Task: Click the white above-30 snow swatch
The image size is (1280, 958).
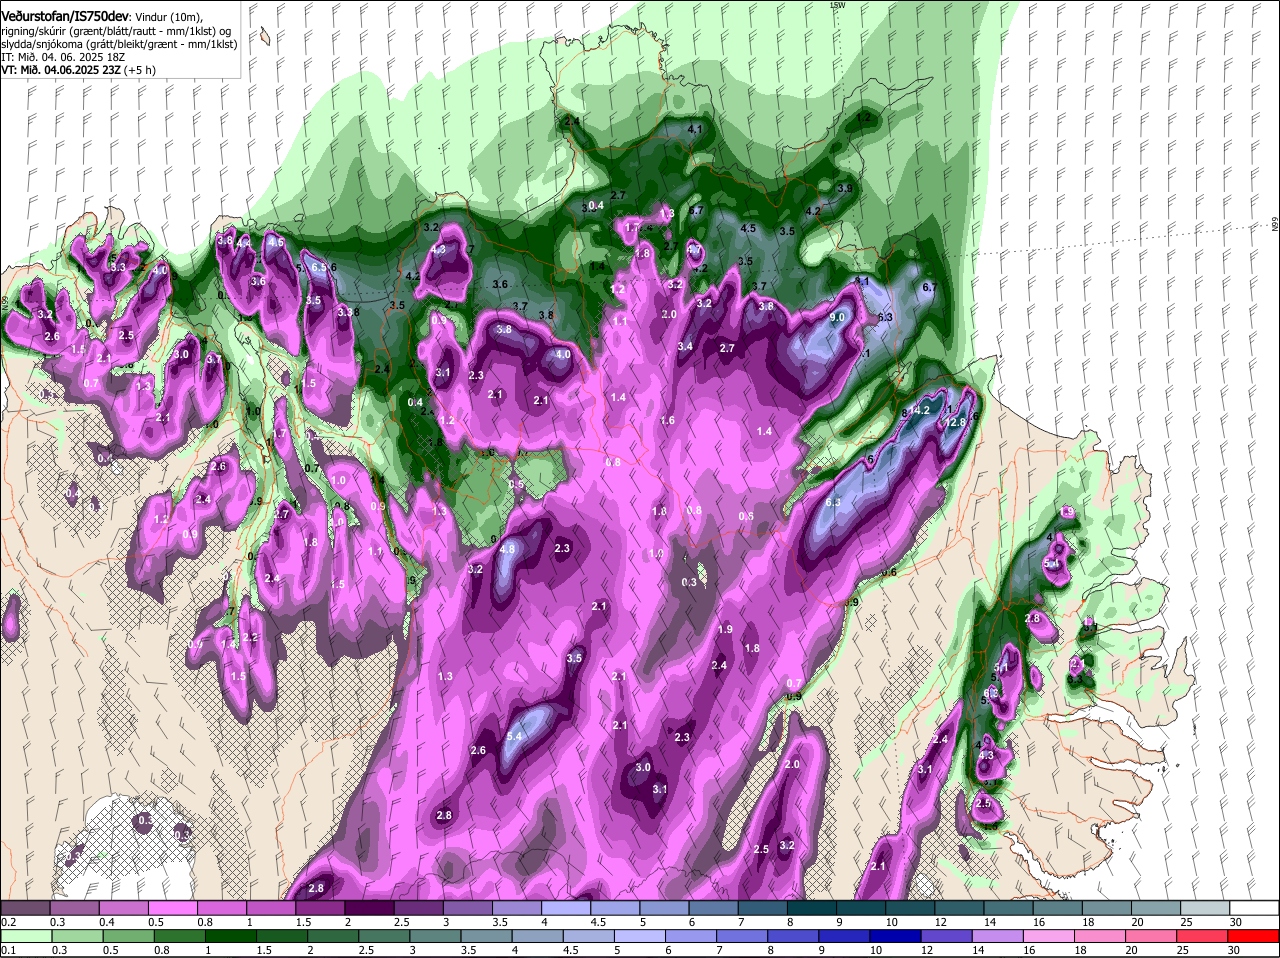Action: (1254, 907)
